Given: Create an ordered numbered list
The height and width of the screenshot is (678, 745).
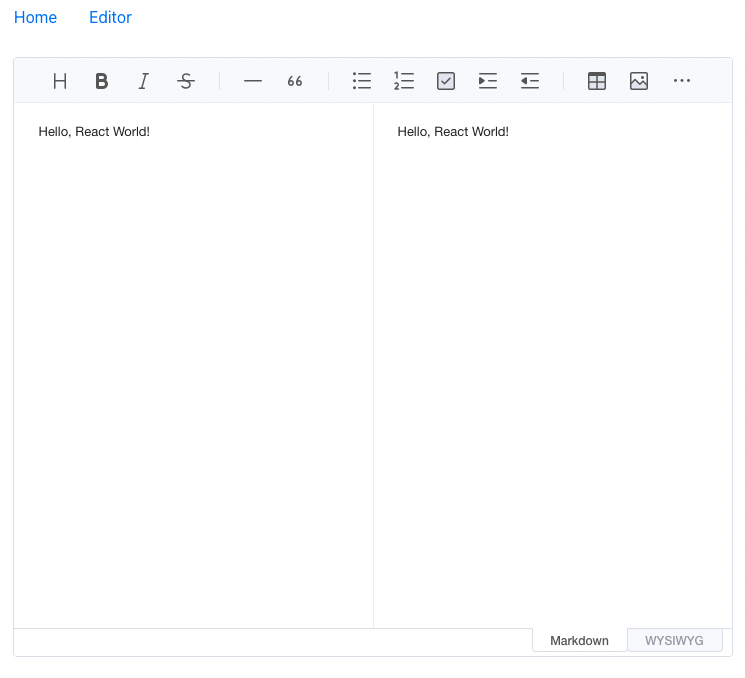Looking at the screenshot, I should [404, 81].
